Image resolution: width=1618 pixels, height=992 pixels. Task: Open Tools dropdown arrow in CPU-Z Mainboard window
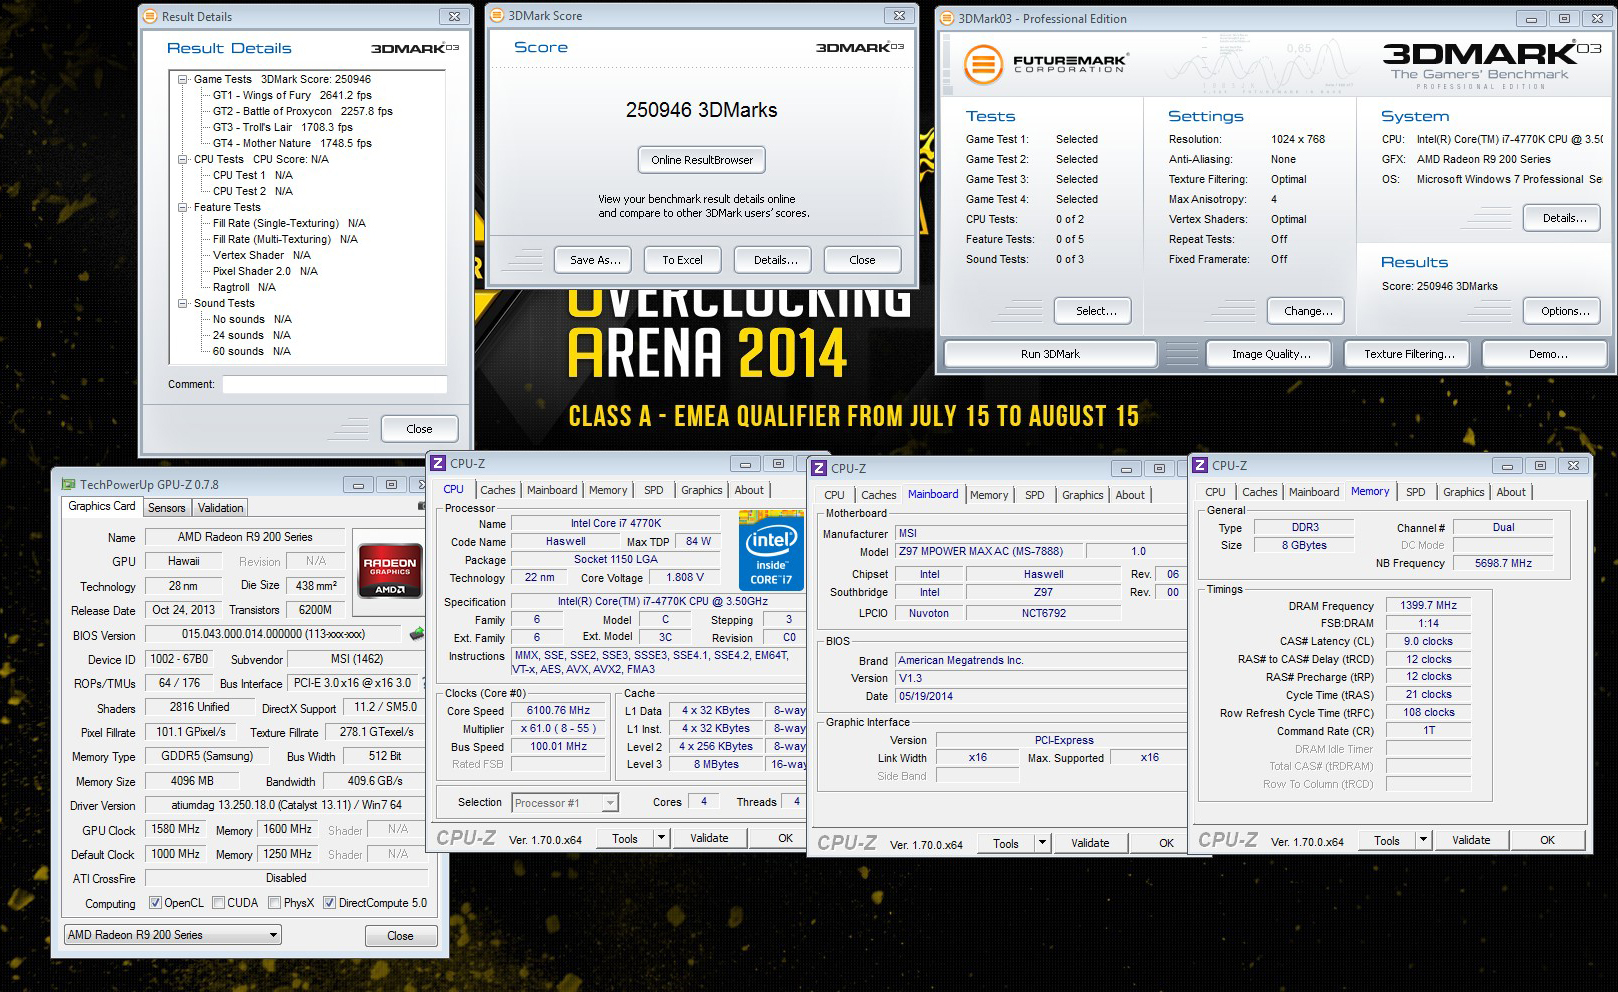click(x=1042, y=843)
